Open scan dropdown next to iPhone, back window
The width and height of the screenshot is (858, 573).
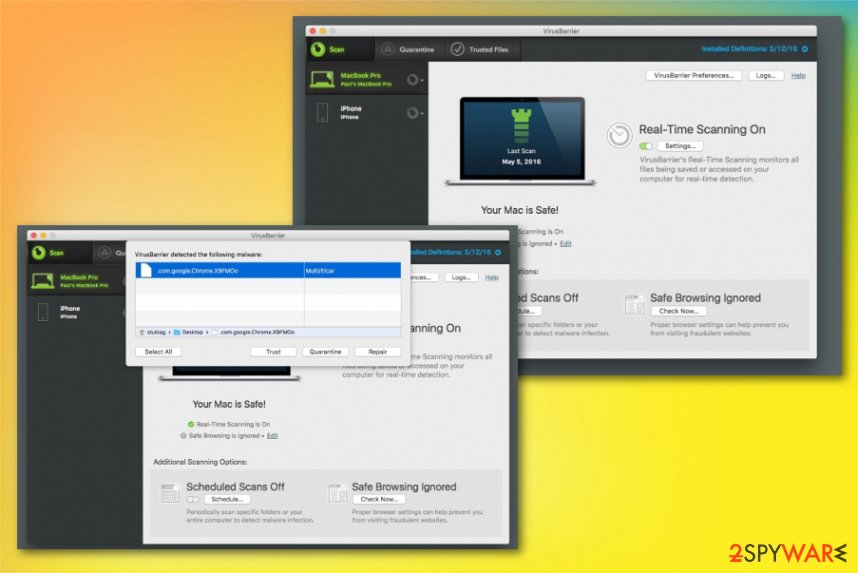click(x=415, y=113)
